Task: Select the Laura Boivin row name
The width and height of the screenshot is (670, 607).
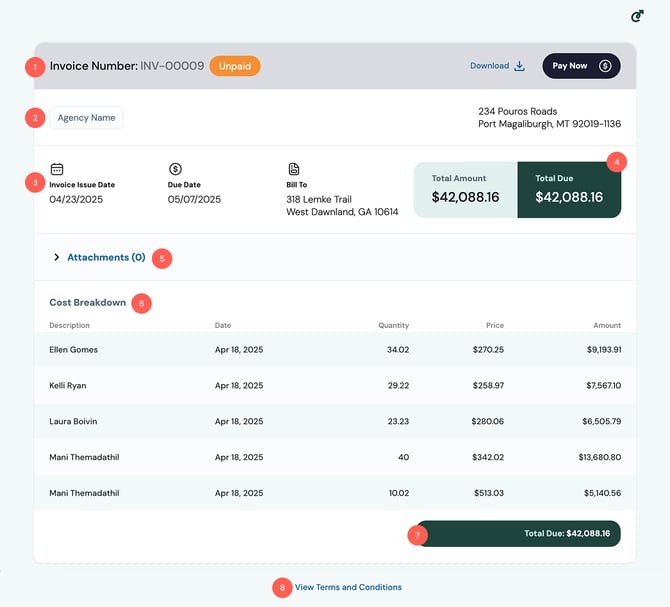Action: 73,421
